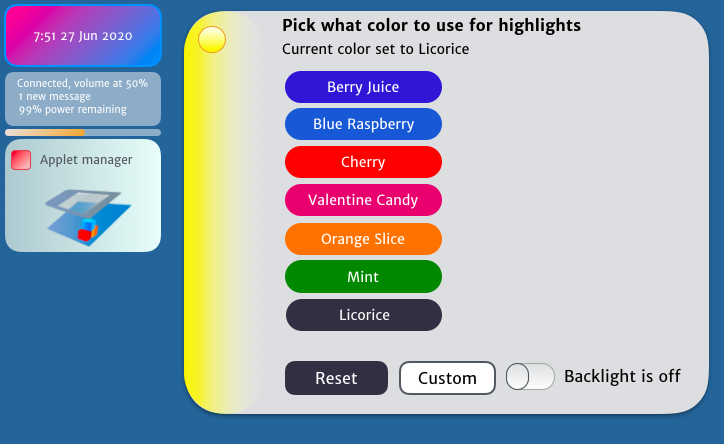Click the date and time widget
Viewport: 724px width, 444px height.
point(83,36)
